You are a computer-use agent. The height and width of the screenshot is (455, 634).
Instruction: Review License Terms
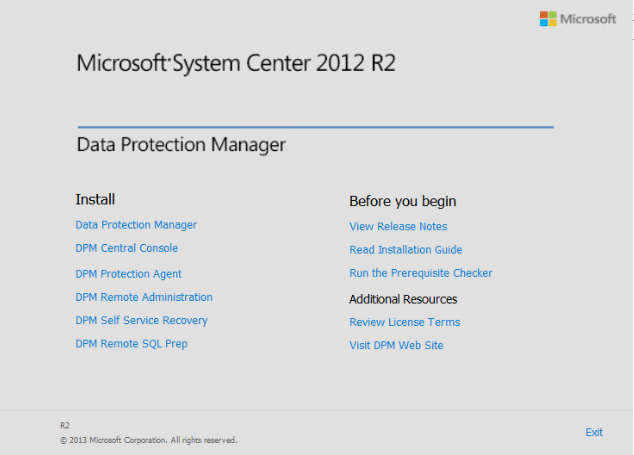[404, 322]
